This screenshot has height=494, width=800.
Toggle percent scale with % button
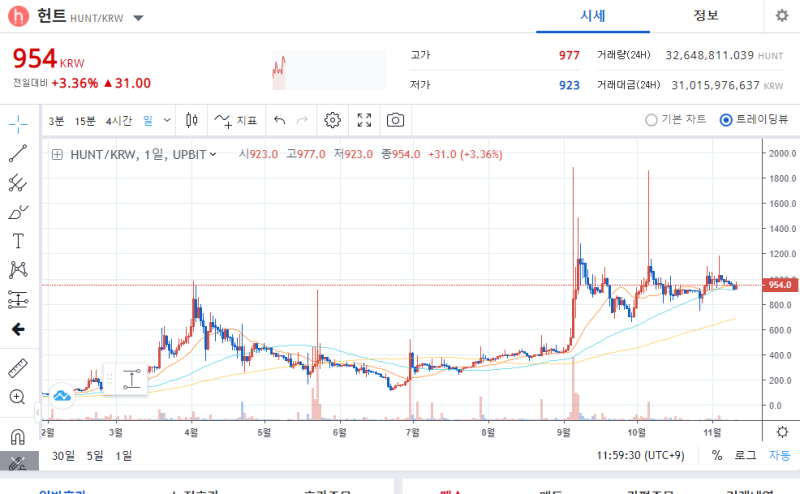pyautogui.click(x=717, y=455)
